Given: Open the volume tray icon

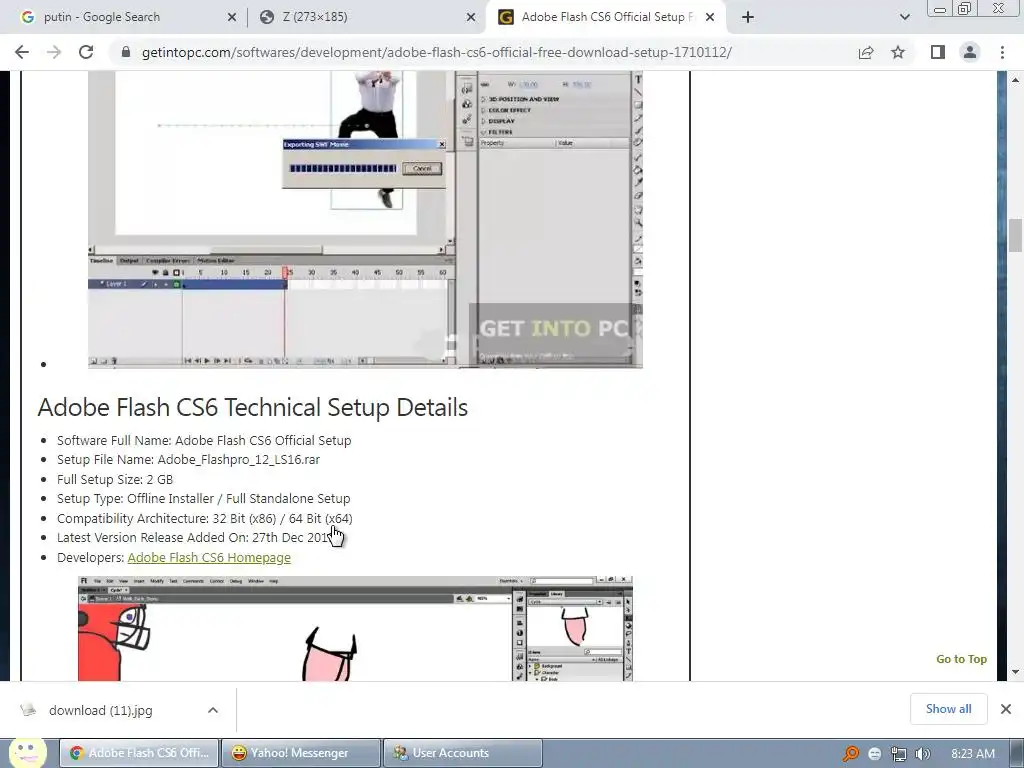Looking at the screenshot, I should click(x=923, y=754).
